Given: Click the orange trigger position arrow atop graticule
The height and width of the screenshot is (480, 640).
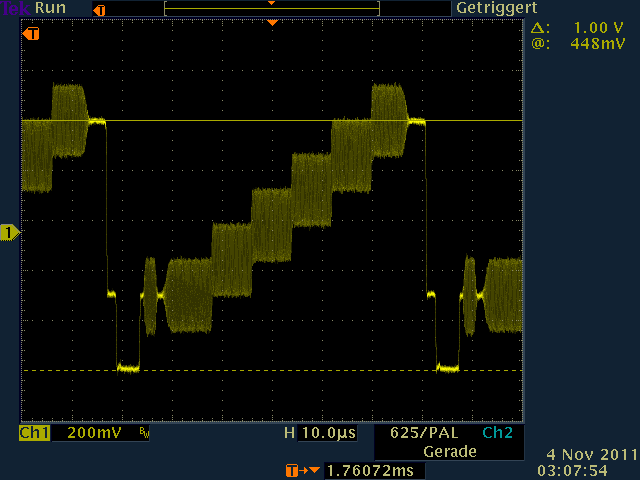Looking at the screenshot, I should [271, 22].
